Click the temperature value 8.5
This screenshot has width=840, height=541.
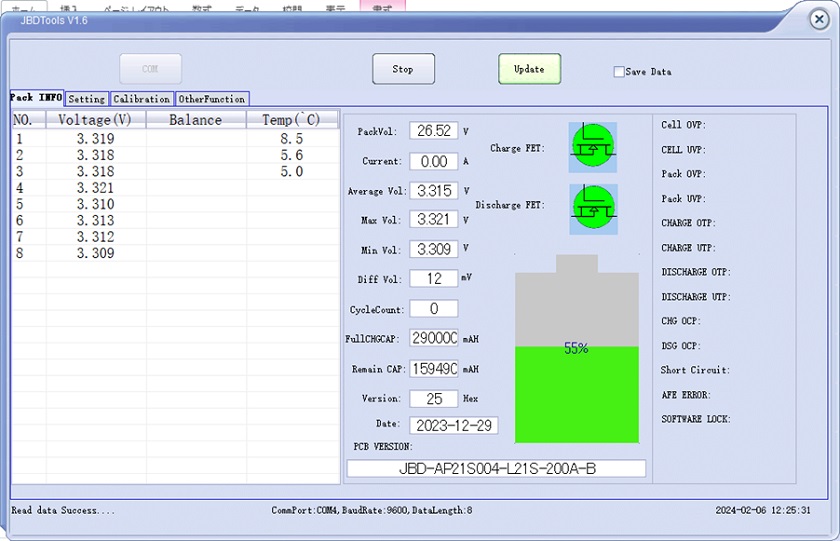pos(292,139)
